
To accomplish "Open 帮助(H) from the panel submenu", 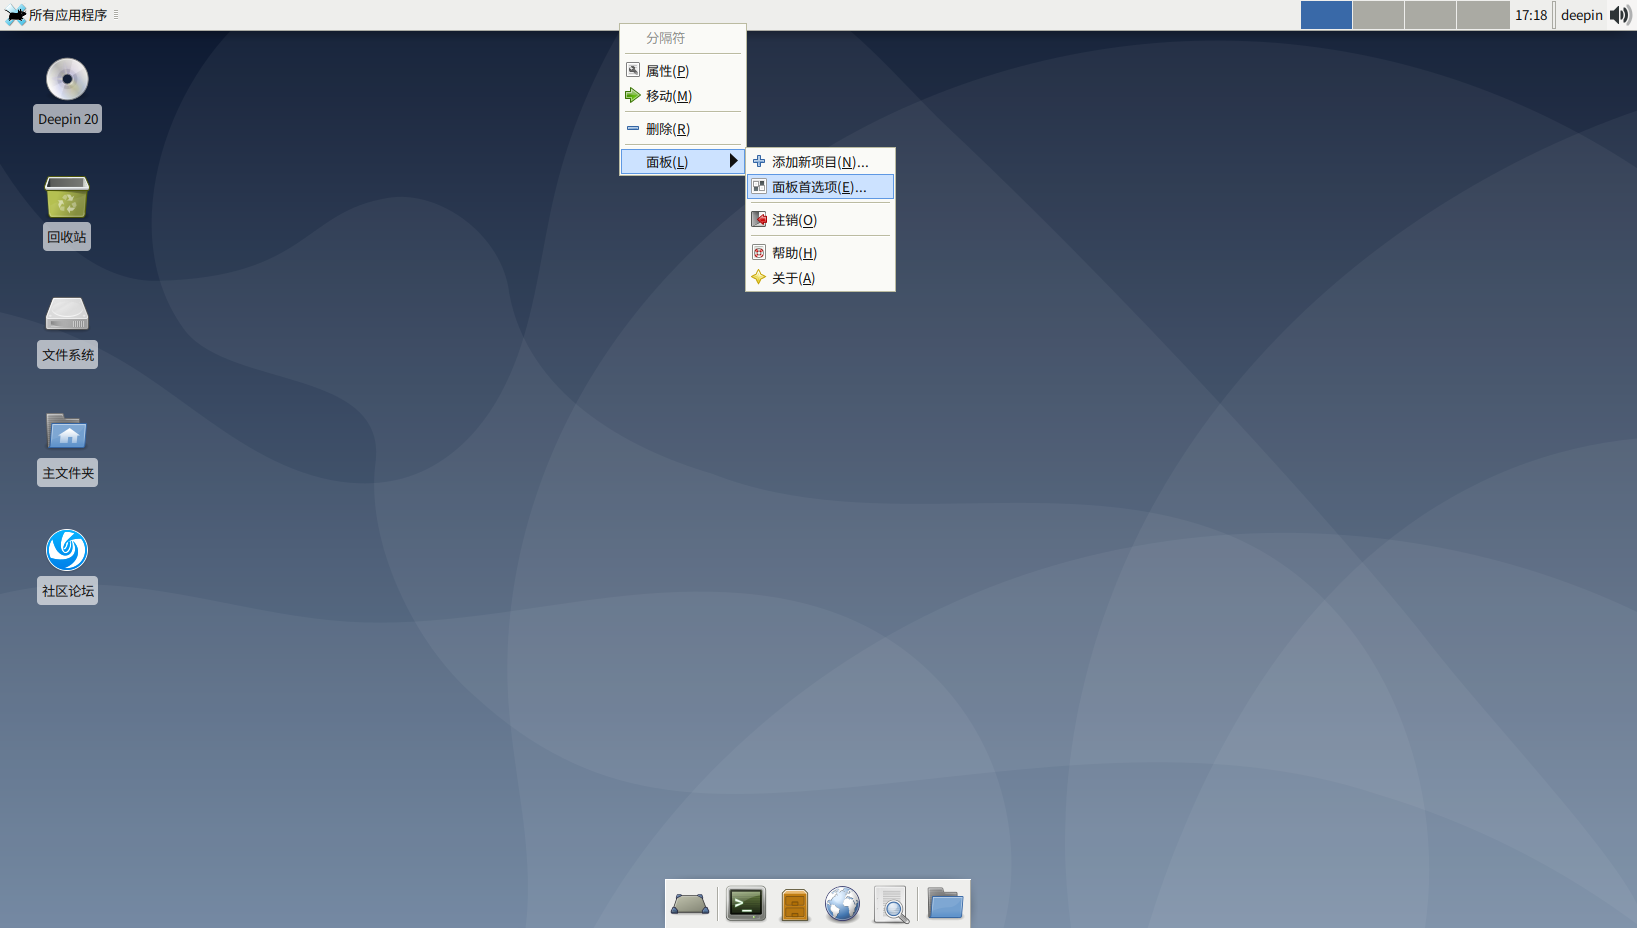I will 820,253.
